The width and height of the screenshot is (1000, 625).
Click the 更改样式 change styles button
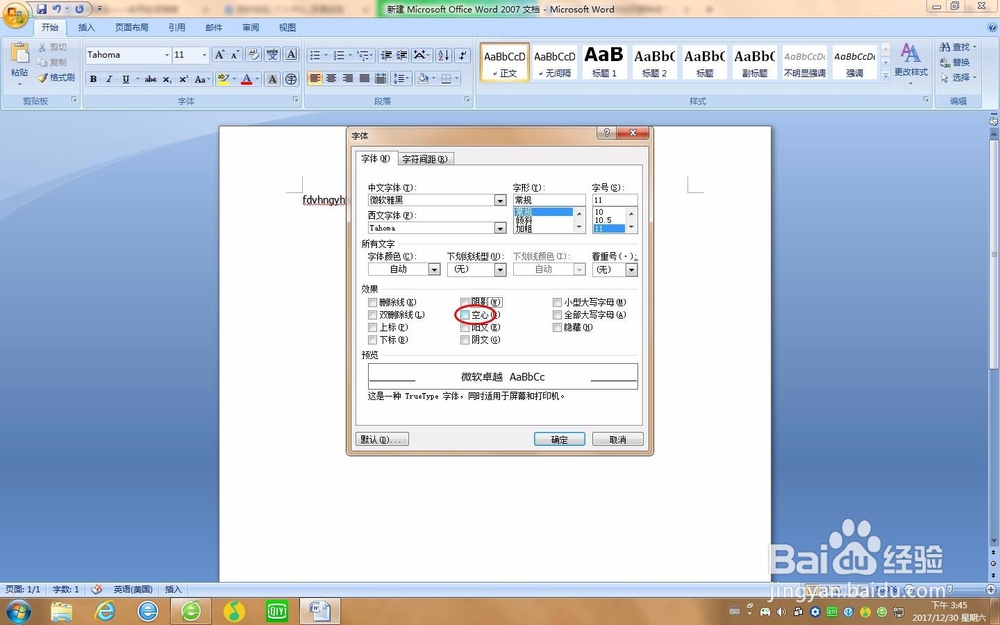(x=911, y=62)
